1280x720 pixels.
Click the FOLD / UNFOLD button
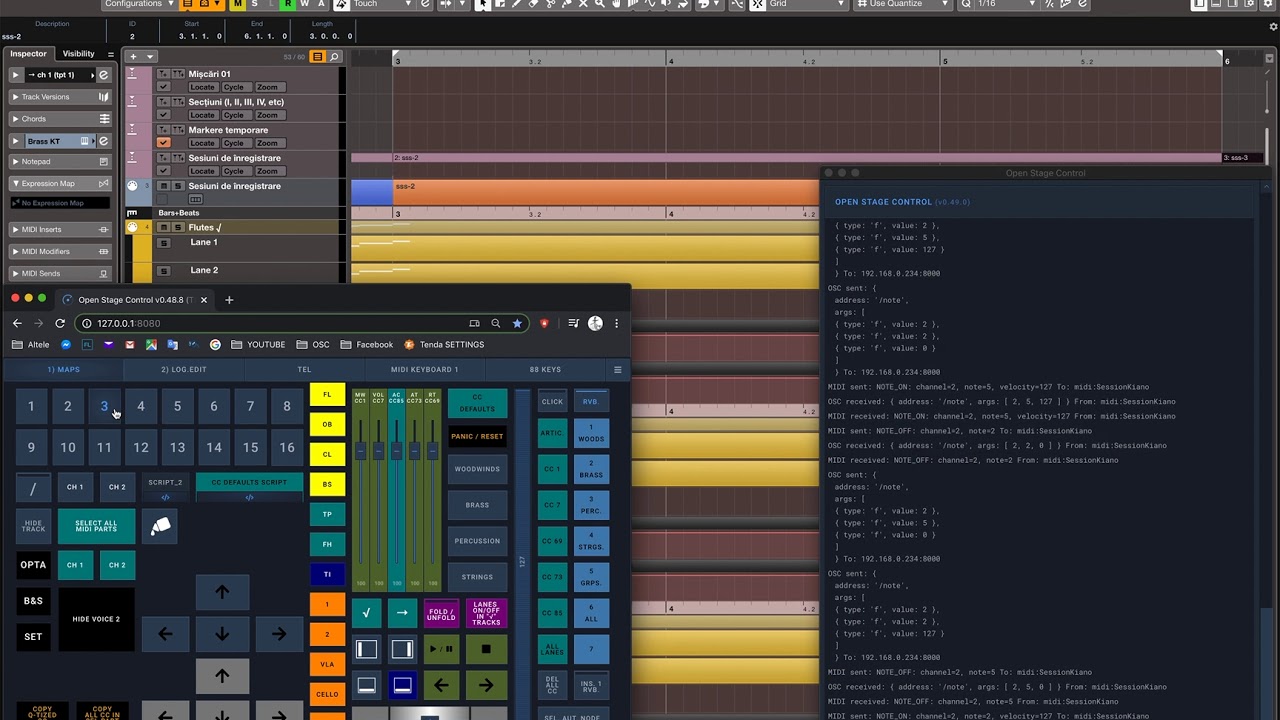click(x=441, y=614)
